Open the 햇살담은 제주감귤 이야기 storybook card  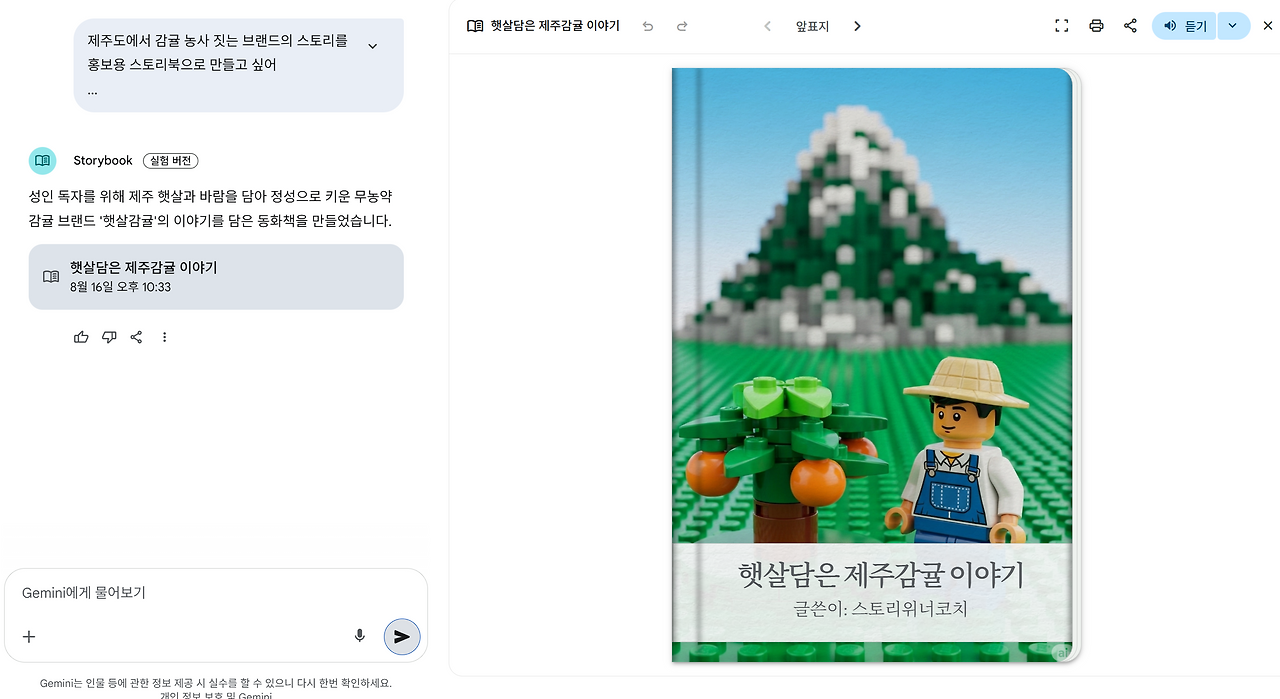pyautogui.click(x=216, y=277)
